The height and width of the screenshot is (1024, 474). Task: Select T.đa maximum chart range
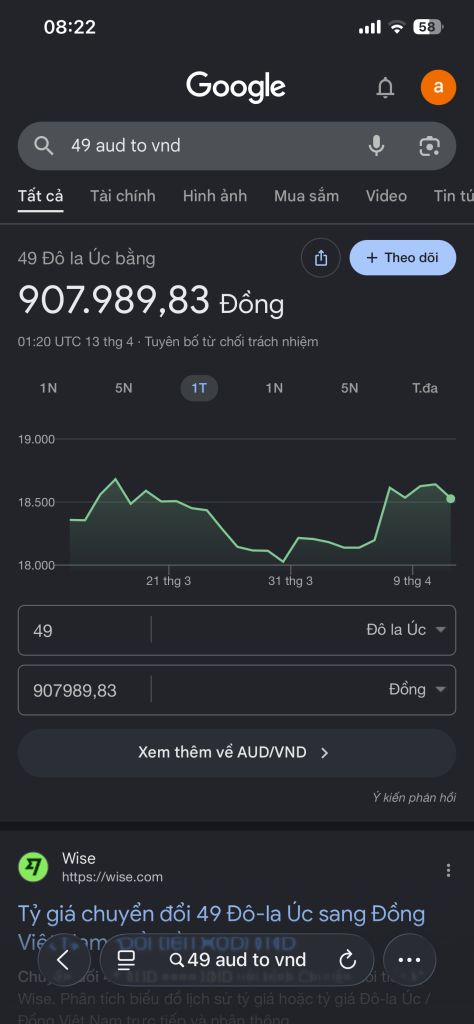click(x=424, y=388)
